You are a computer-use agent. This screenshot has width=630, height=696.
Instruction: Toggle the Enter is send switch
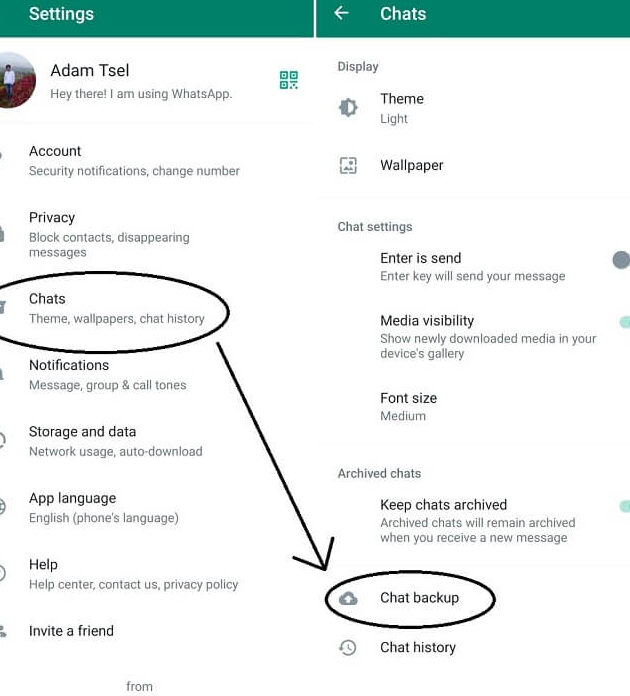(621, 260)
